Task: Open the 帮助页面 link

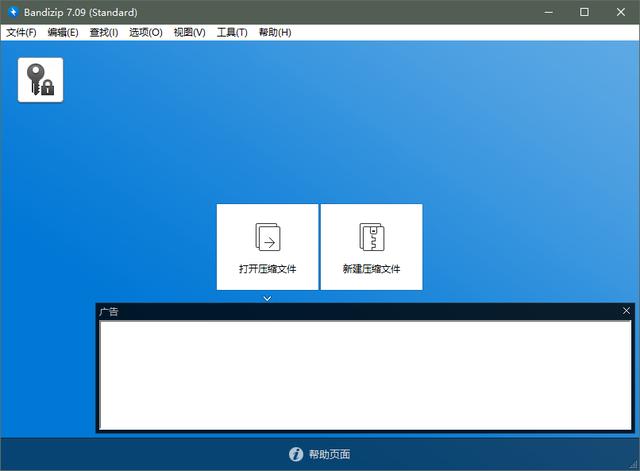Action: [329, 454]
